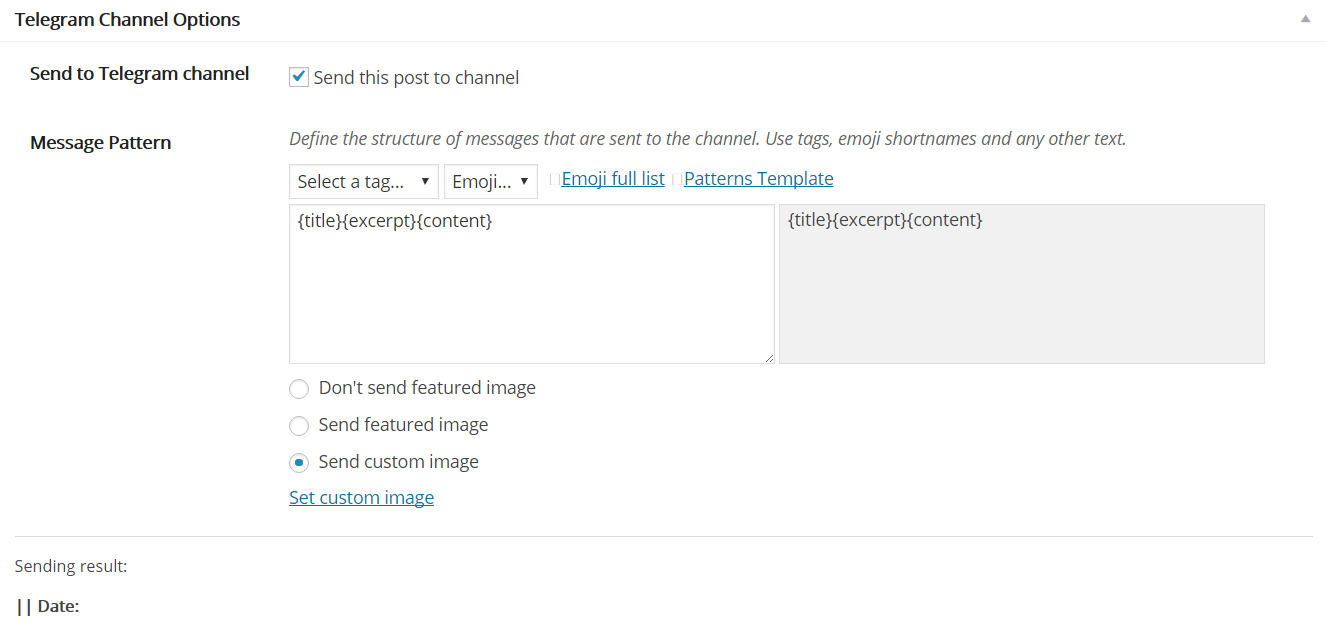Select the Send custom image radio button

(298, 463)
